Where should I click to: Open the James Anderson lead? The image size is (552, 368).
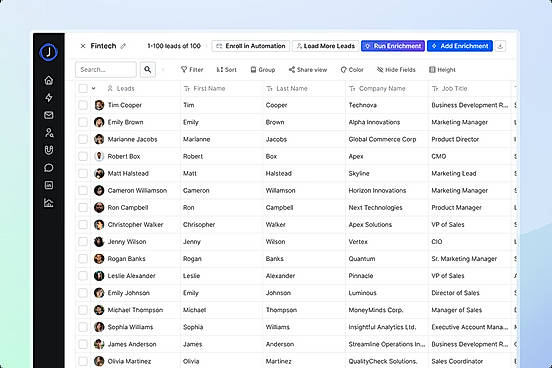pyautogui.click(x=132, y=344)
